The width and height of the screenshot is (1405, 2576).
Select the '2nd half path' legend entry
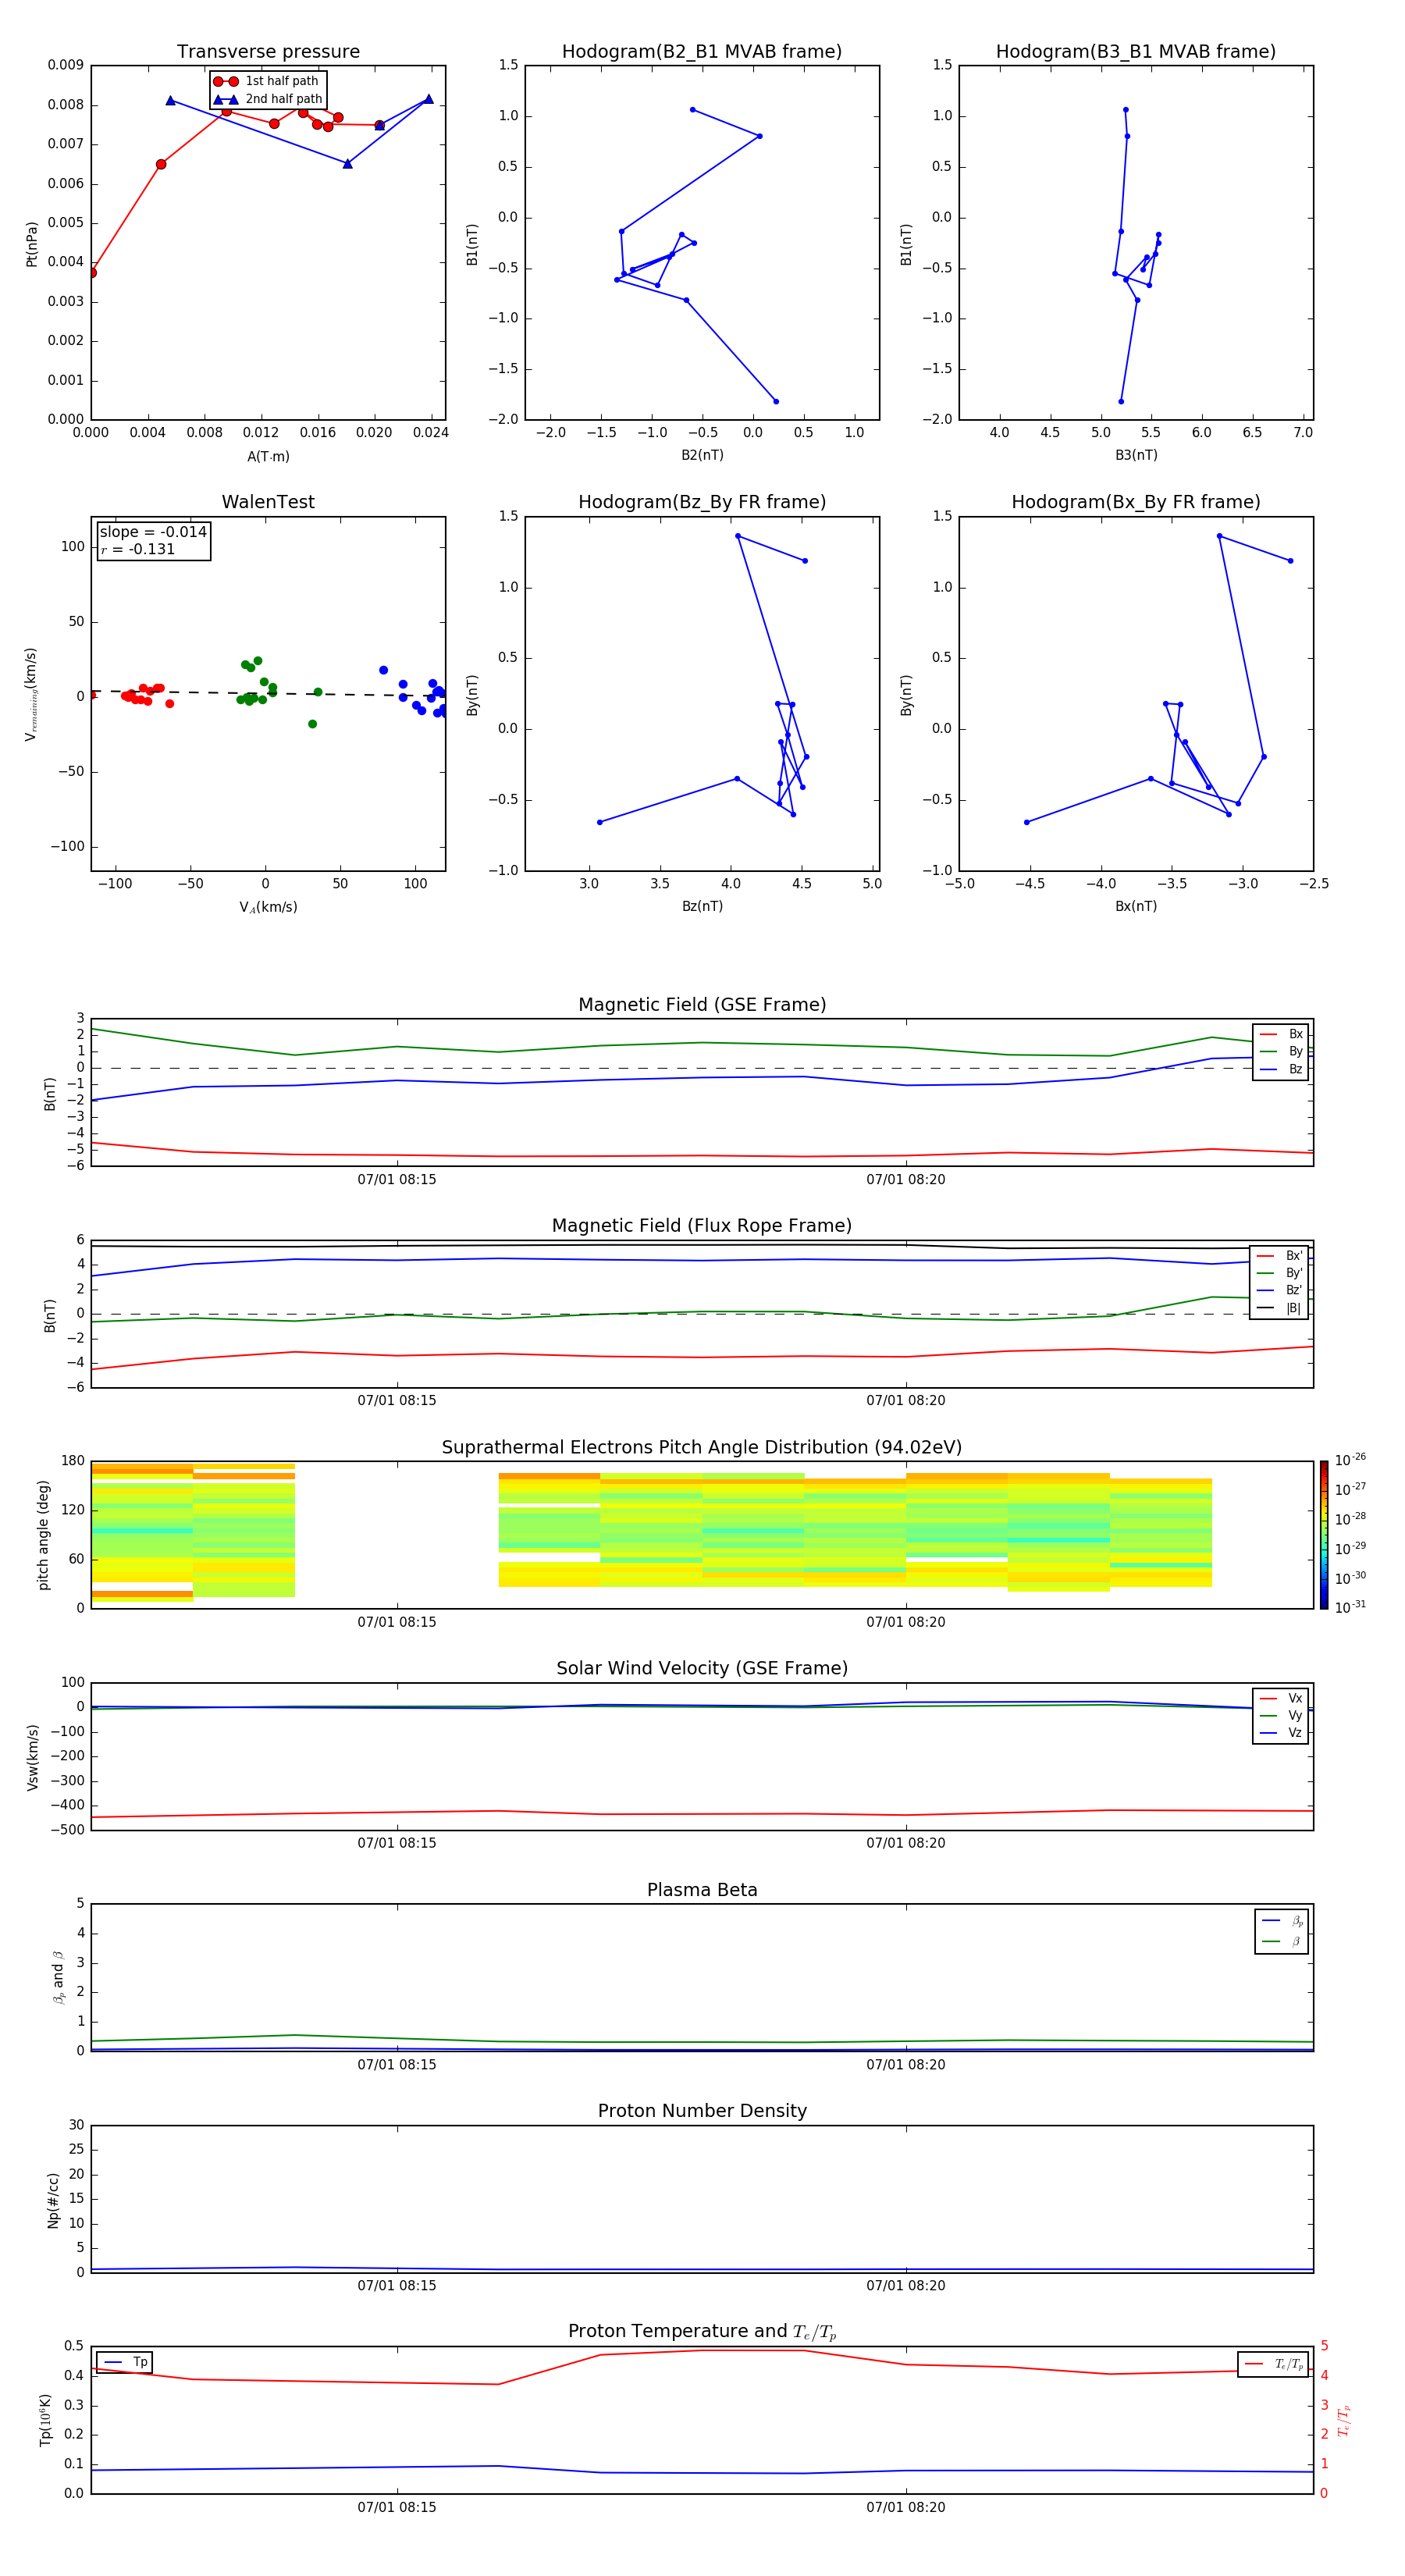pos(268,99)
